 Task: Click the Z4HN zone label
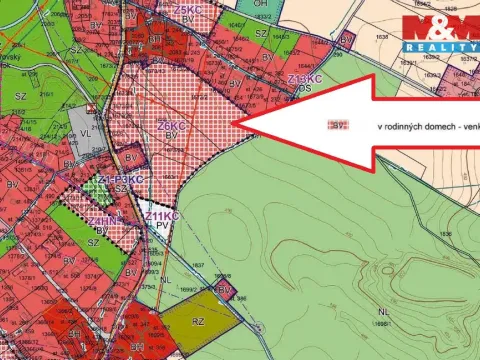pyautogui.click(x=102, y=221)
